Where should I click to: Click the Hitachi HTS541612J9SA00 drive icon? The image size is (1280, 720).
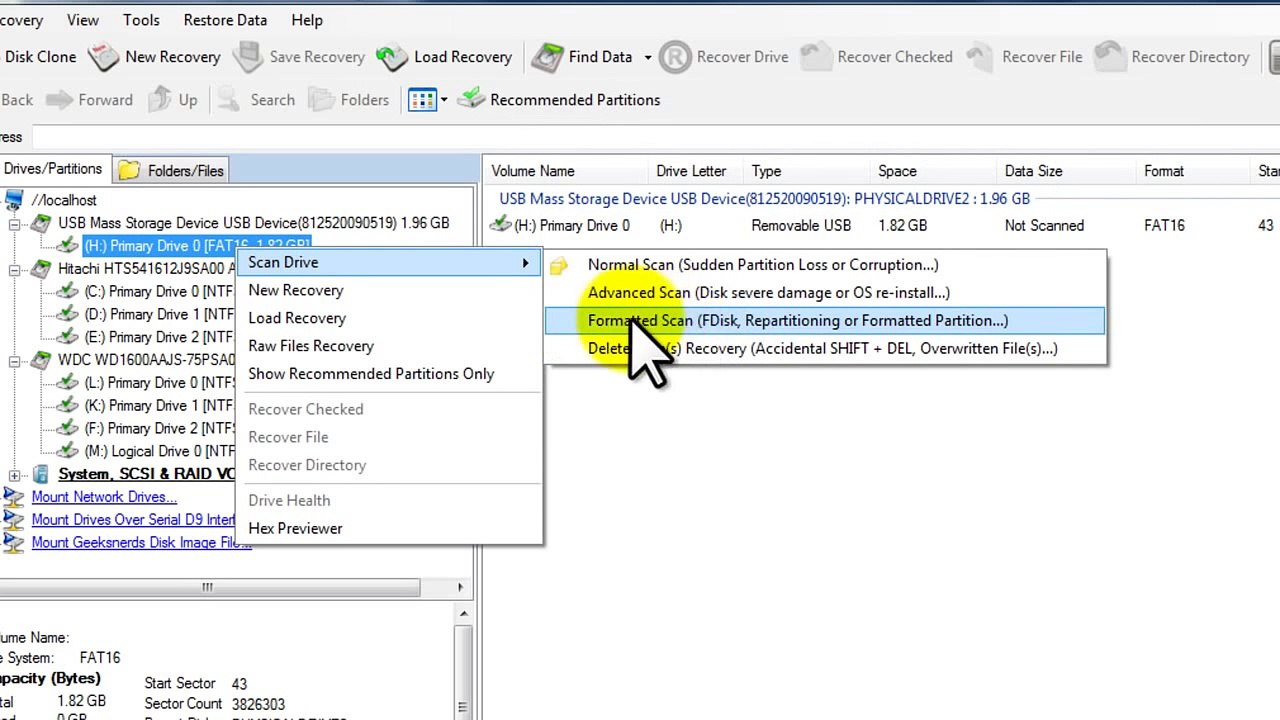click(41, 269)
